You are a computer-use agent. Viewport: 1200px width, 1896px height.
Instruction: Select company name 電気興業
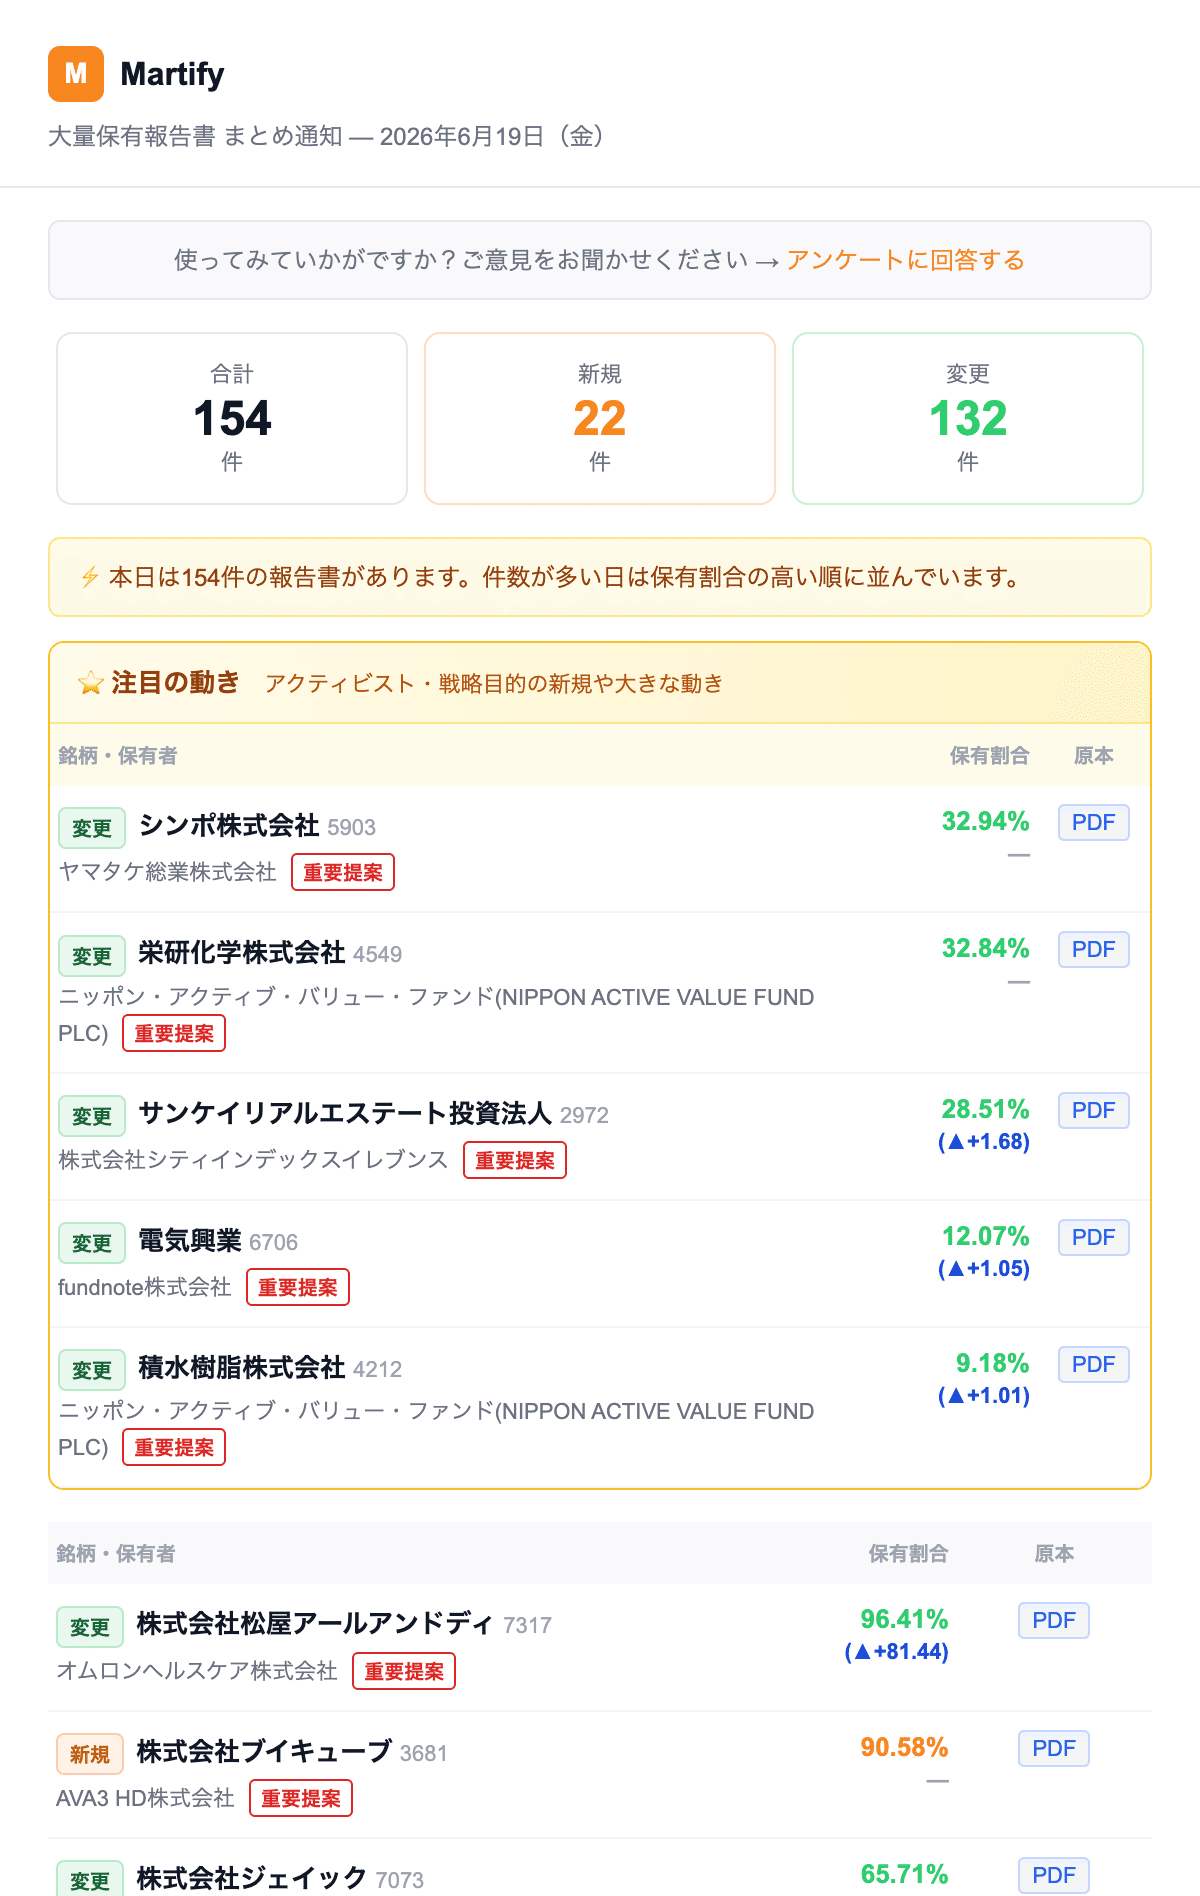click(190, 1240)
